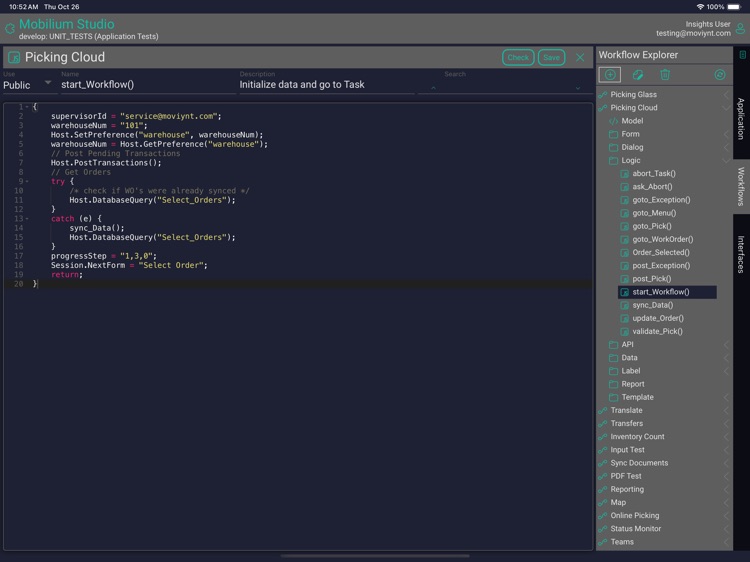The height and width of the screenshot is (562, 750).
Task: Switch to the Workflows side tab
Action: [x=741, y=187]
